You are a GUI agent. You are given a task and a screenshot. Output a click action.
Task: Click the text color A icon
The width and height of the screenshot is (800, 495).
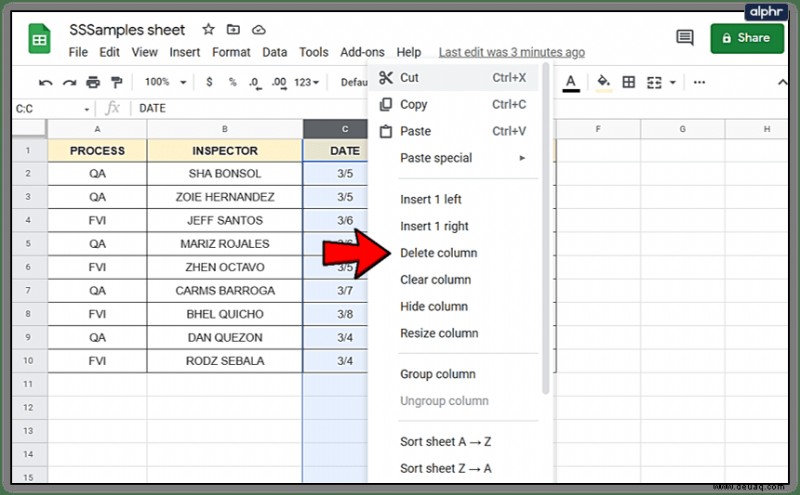[x=571, y=82]
